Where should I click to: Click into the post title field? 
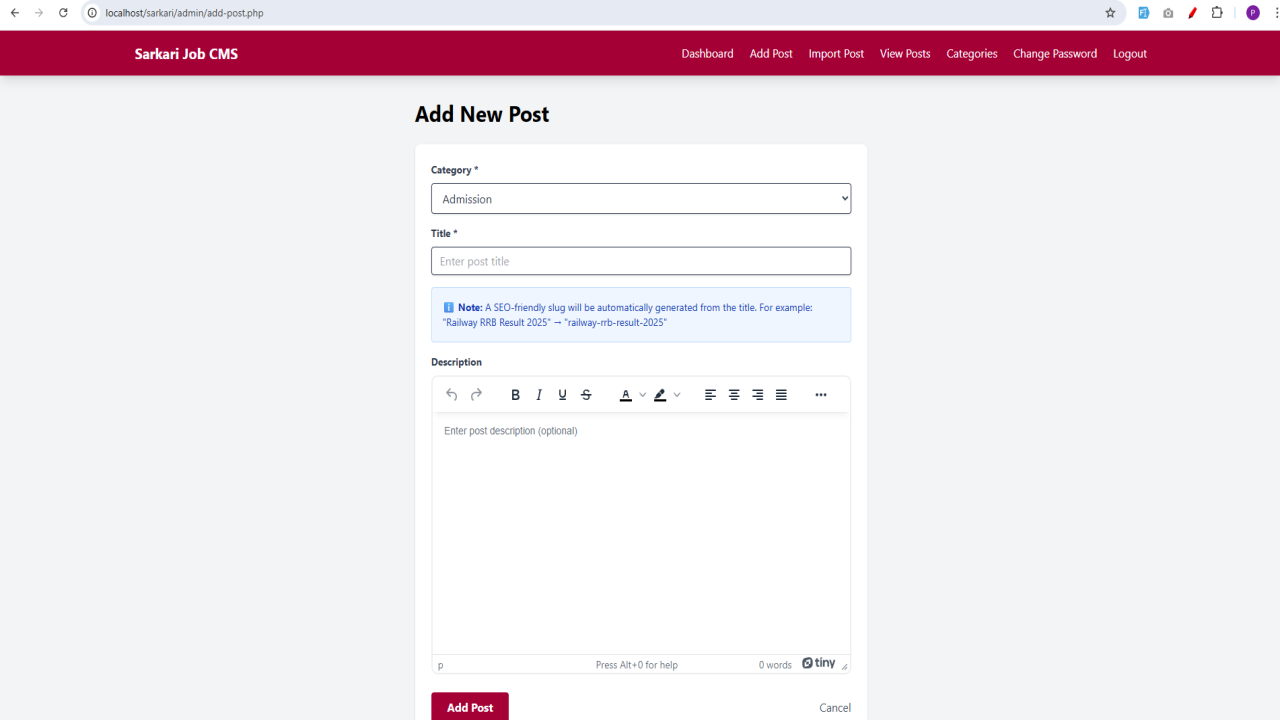coord(641,261)
